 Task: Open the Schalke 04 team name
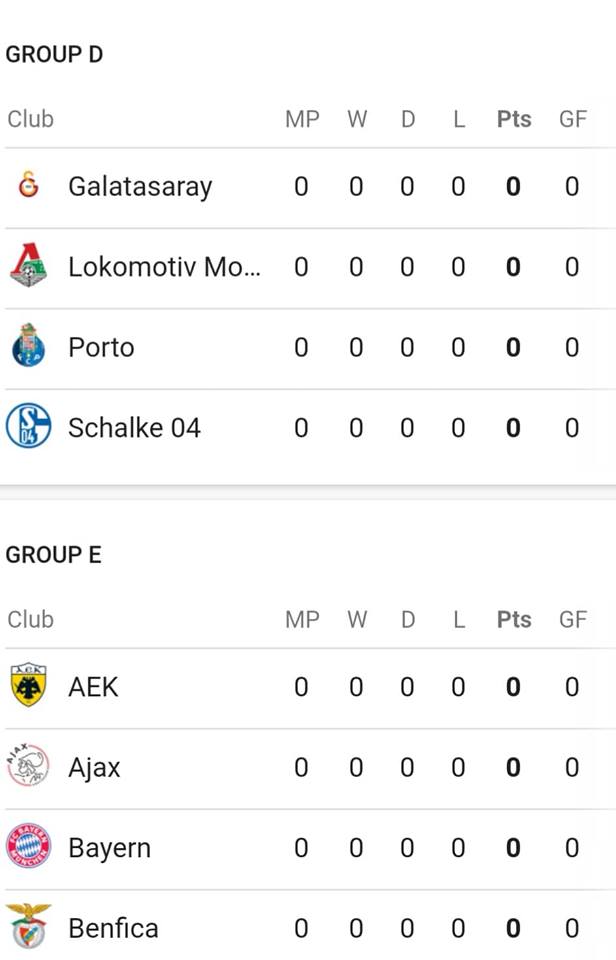pyautogui.click(x=134, y=427)
